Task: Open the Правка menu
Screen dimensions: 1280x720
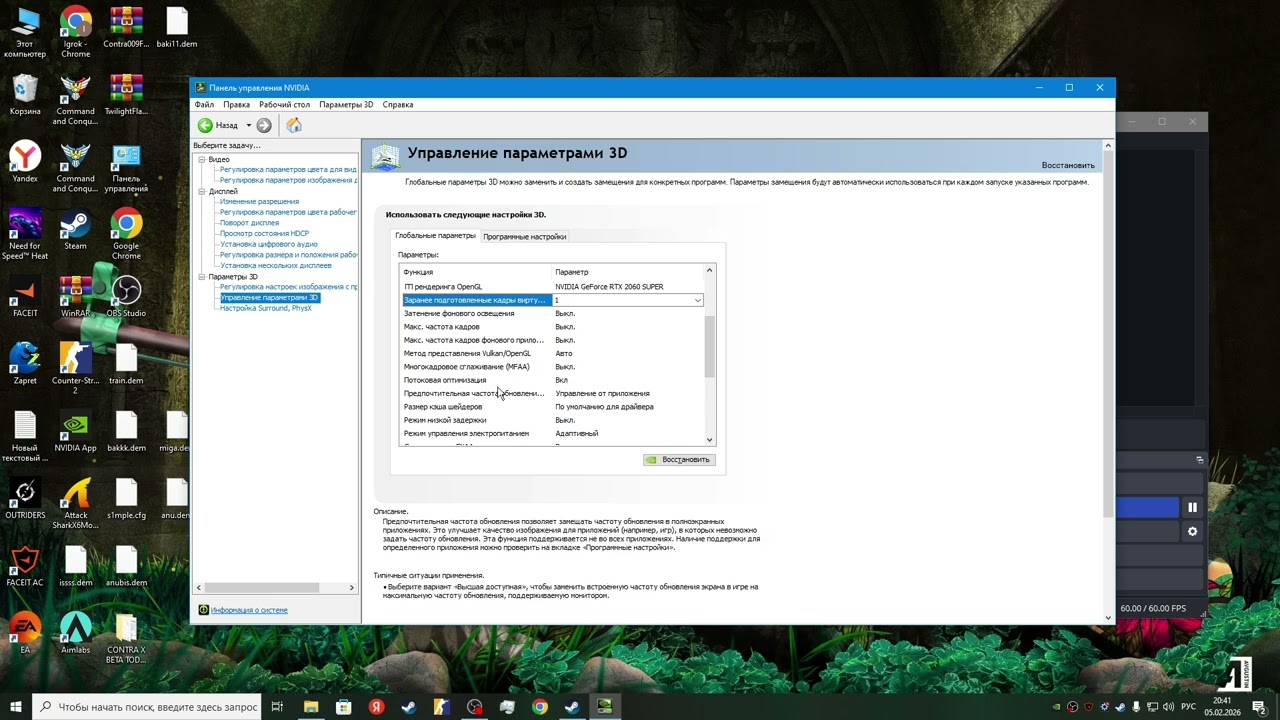Action: [237, 104]
